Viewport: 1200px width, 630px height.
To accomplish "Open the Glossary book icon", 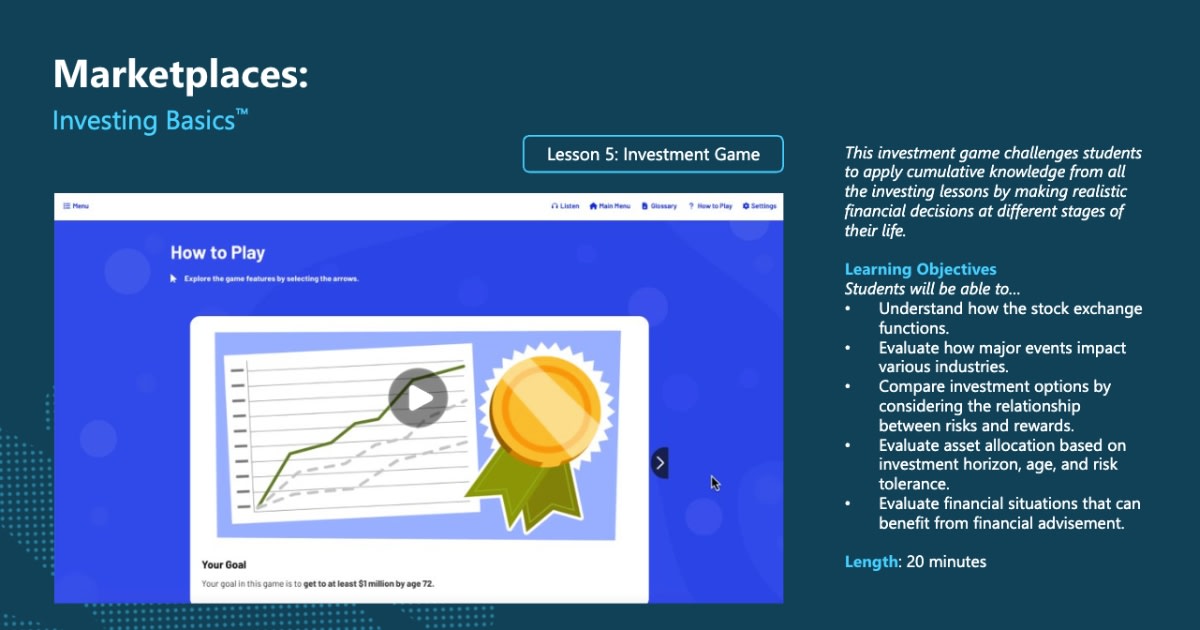I will point(643,205).
